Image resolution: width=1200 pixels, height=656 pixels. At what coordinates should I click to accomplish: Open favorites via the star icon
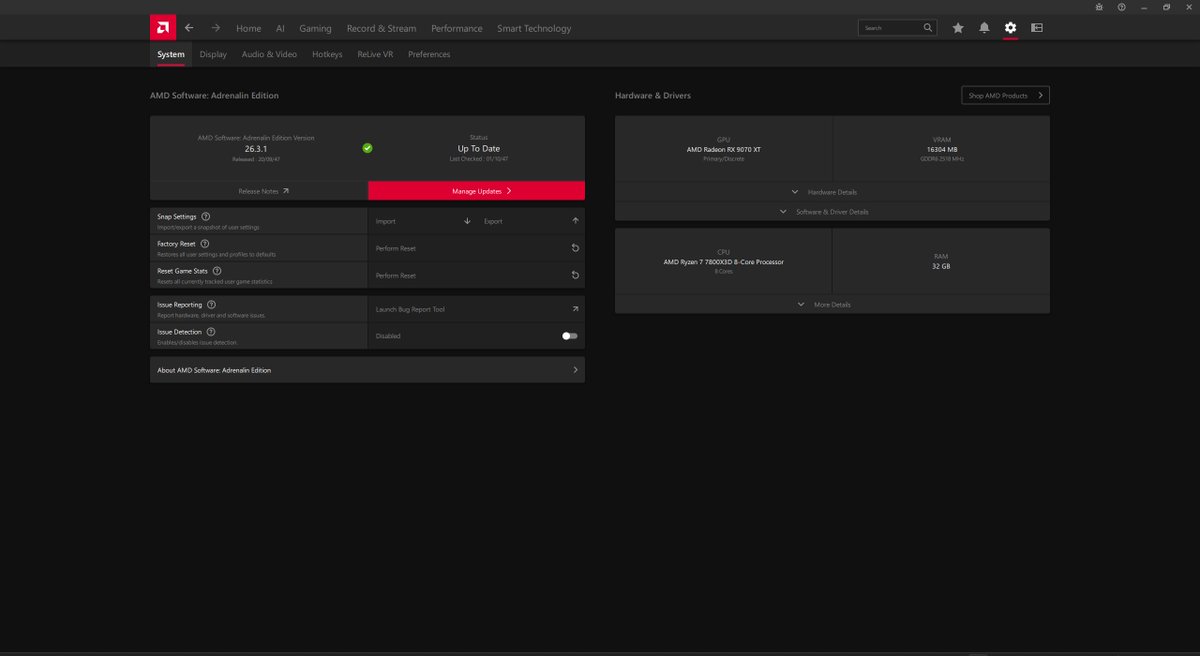click(x=958, y=28)
